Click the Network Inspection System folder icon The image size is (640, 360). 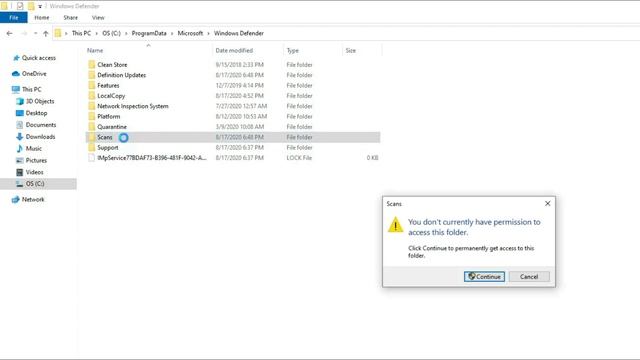point(91,106)
